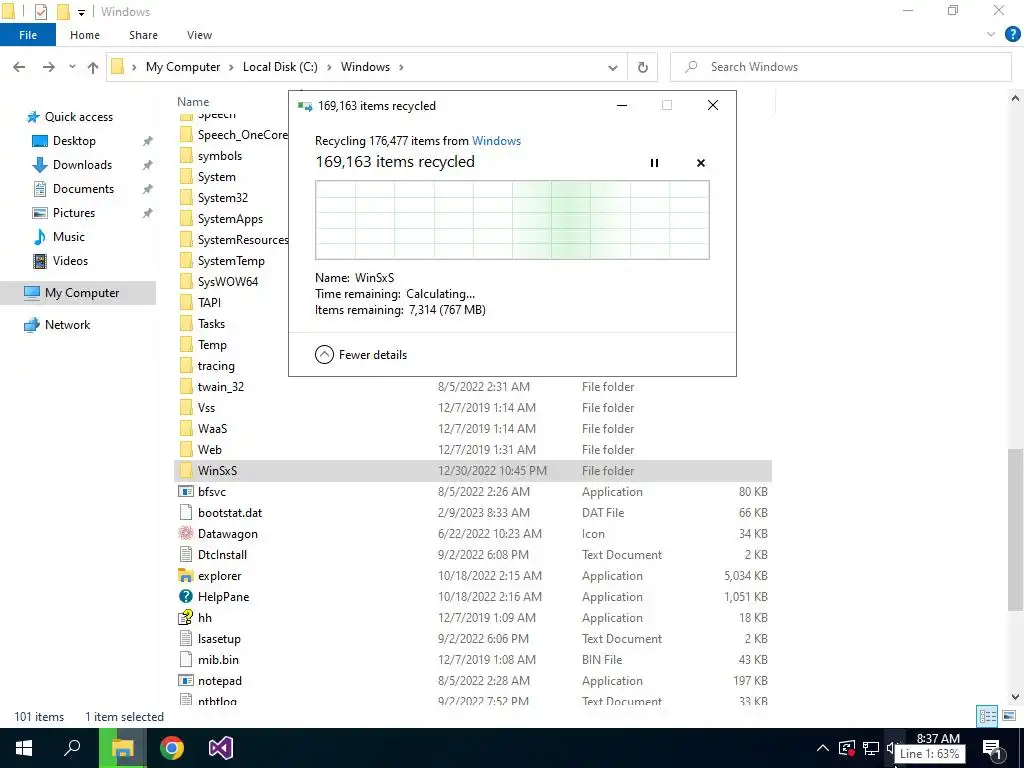Open the Quick Access Toolbar dropdown
The image size is (1024, 768).
tap(81, 12)
